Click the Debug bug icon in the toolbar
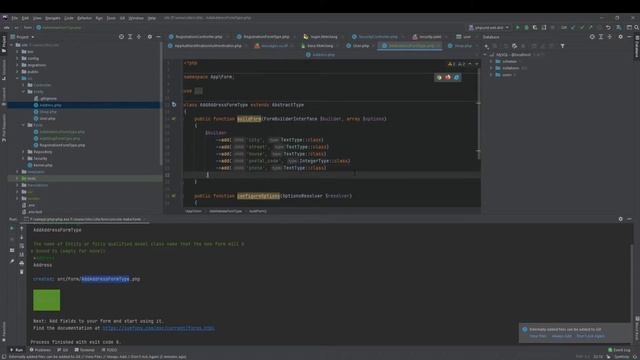Viewport: 640px width, 360px height. pyautogui.click(x=527, y=27)
